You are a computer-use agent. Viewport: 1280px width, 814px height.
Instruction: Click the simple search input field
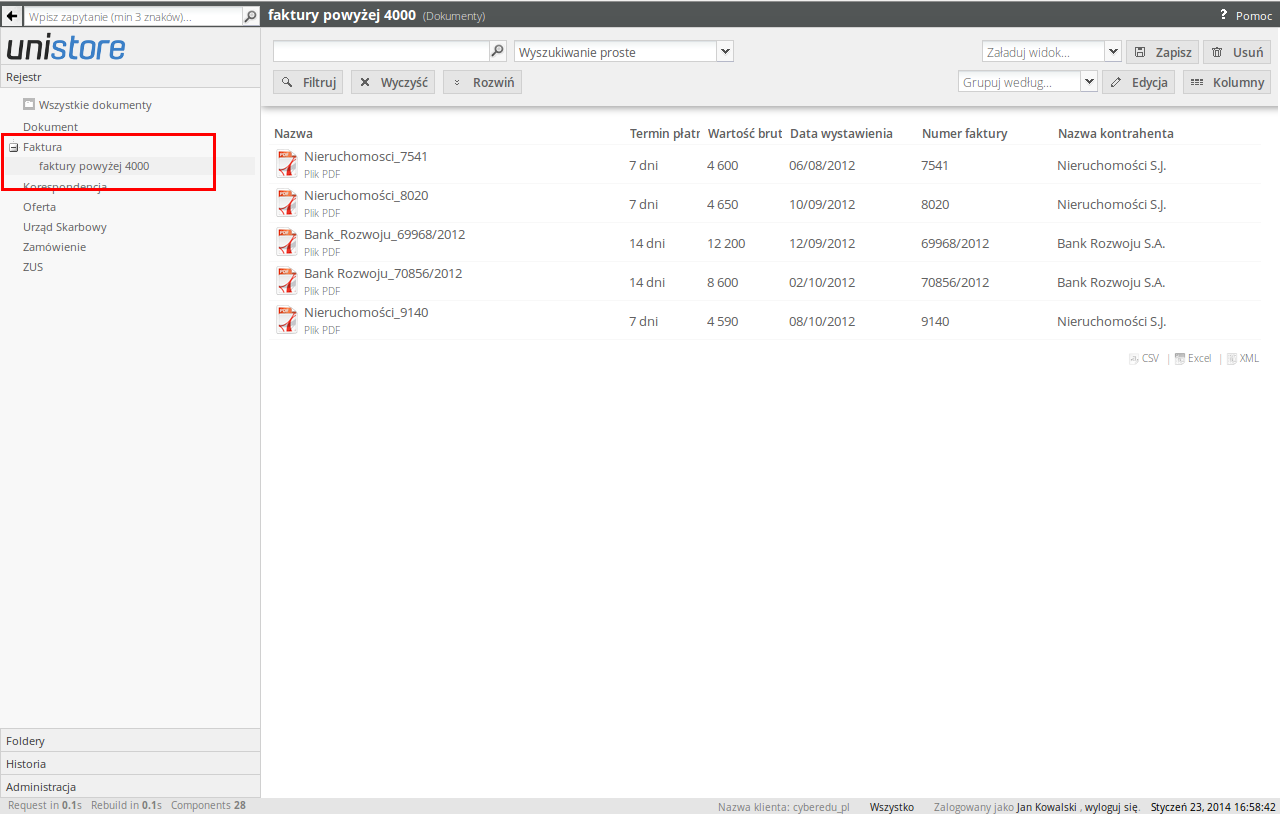click(380, 51)
